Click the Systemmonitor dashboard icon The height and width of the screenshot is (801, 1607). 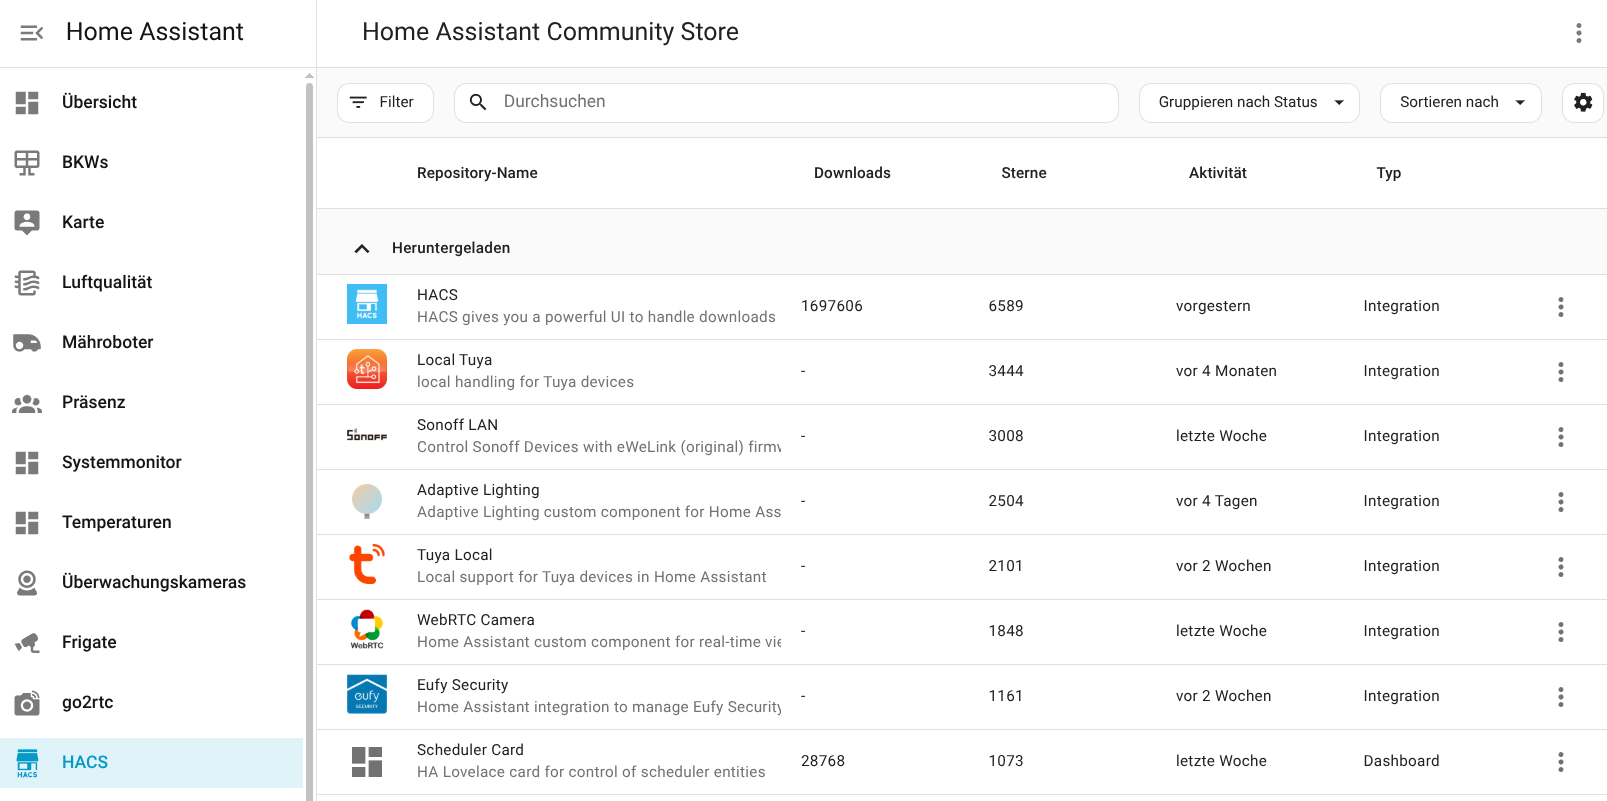[x=27, y=462]
